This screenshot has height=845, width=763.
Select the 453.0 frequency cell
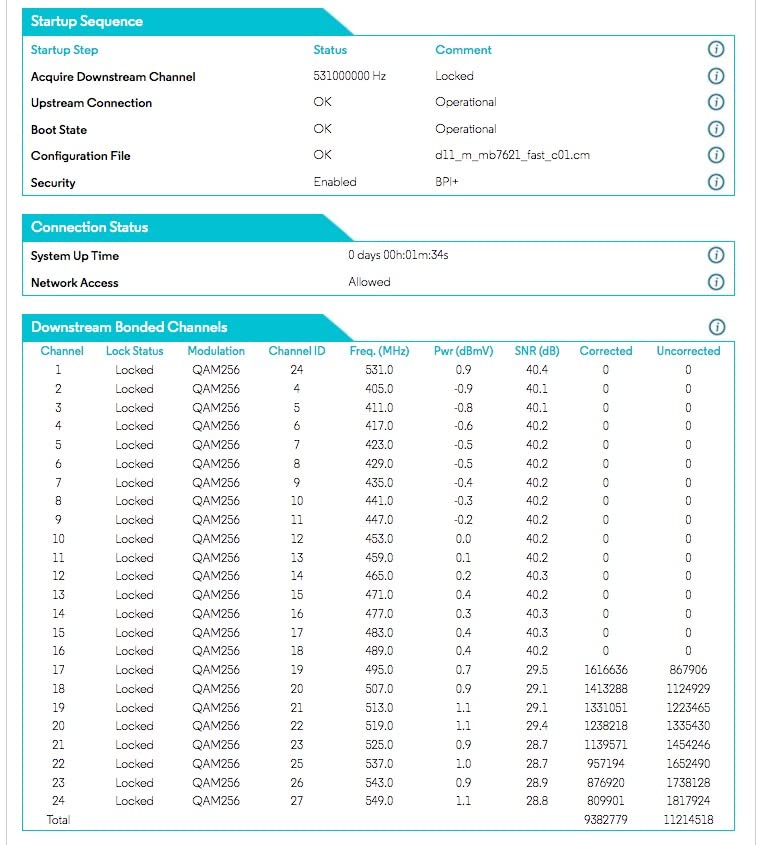379,538
